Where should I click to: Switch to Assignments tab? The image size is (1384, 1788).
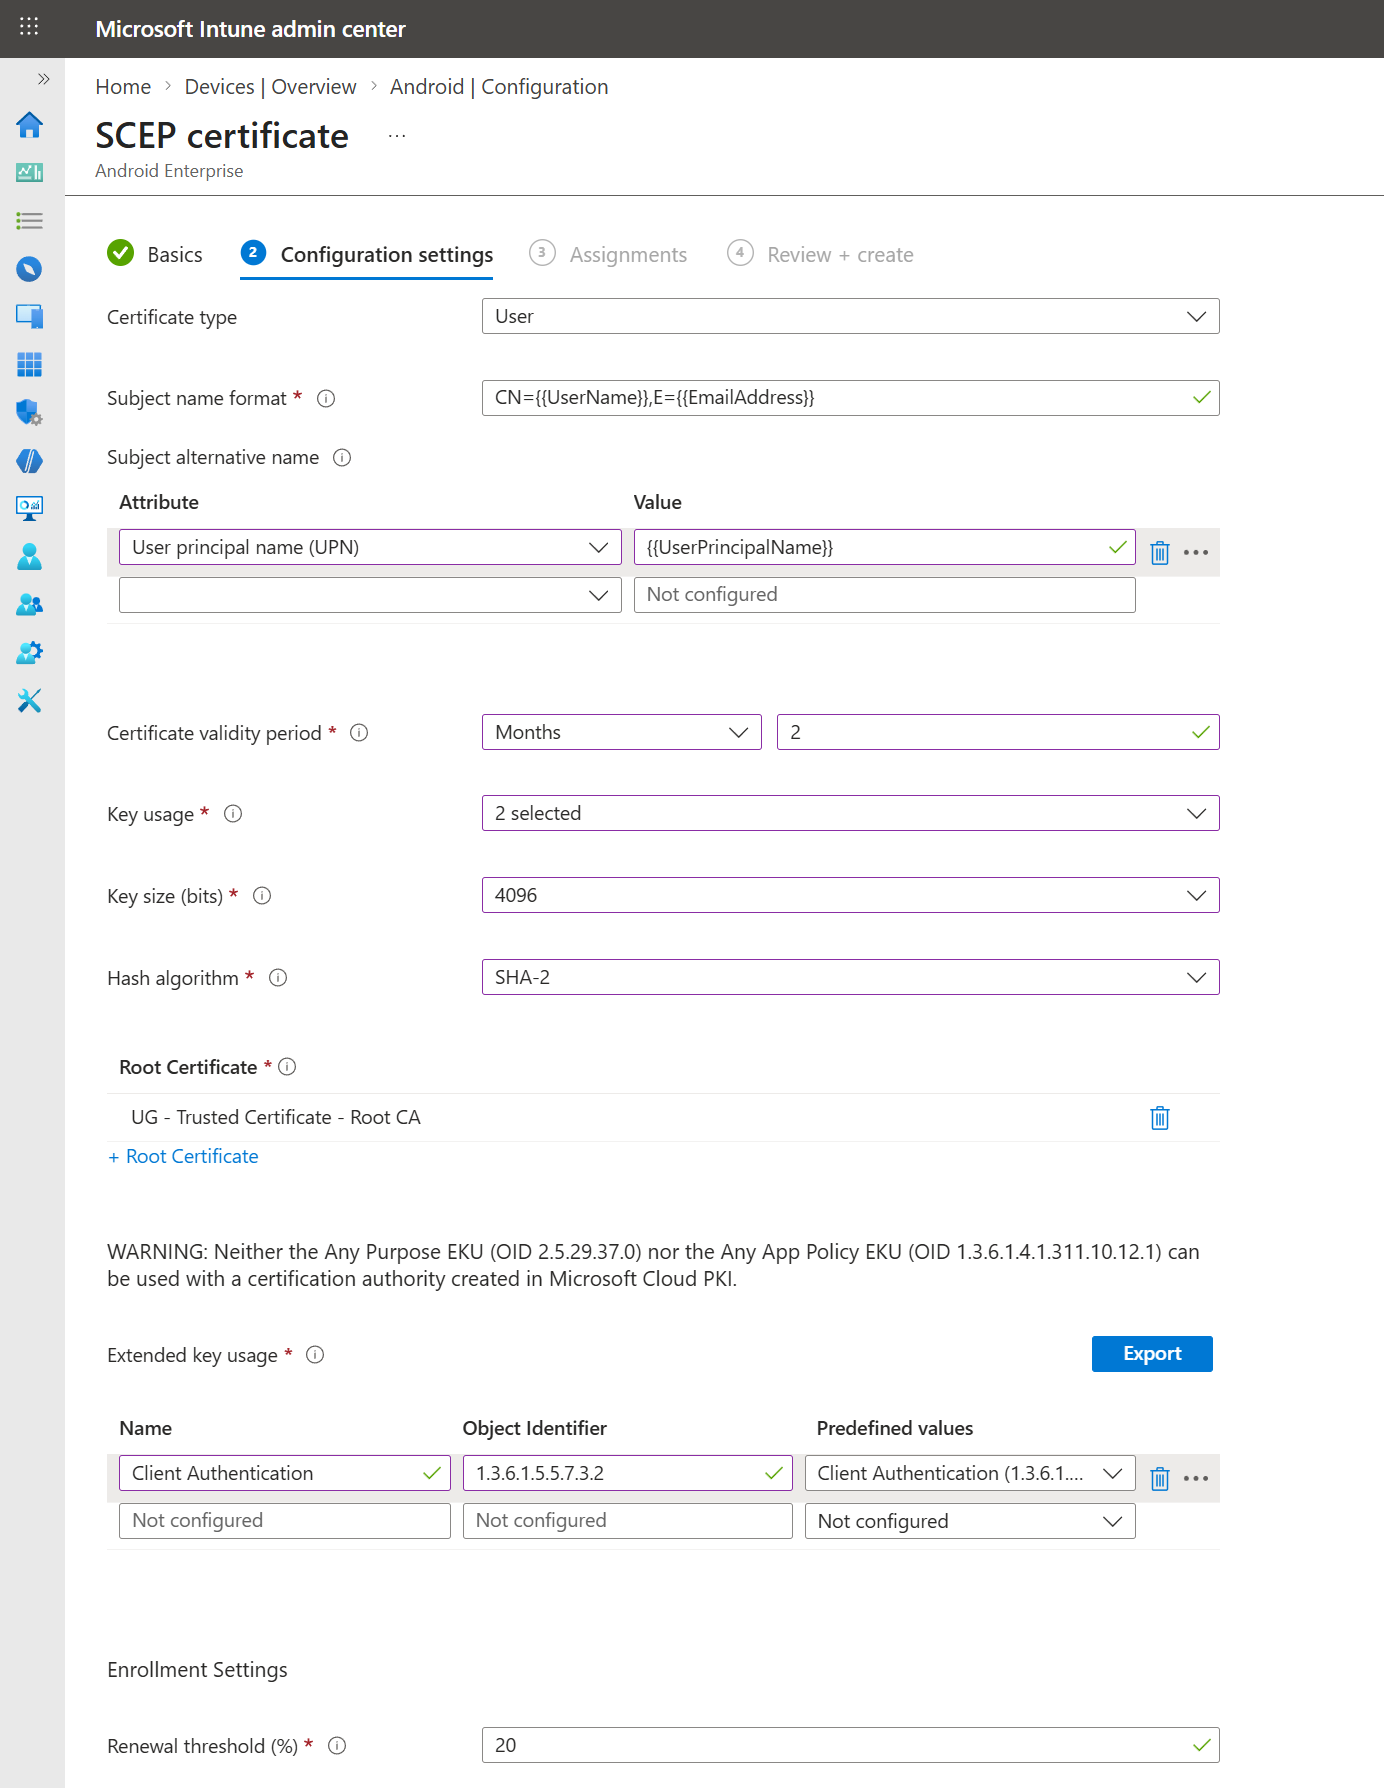[x=608, y=254]
